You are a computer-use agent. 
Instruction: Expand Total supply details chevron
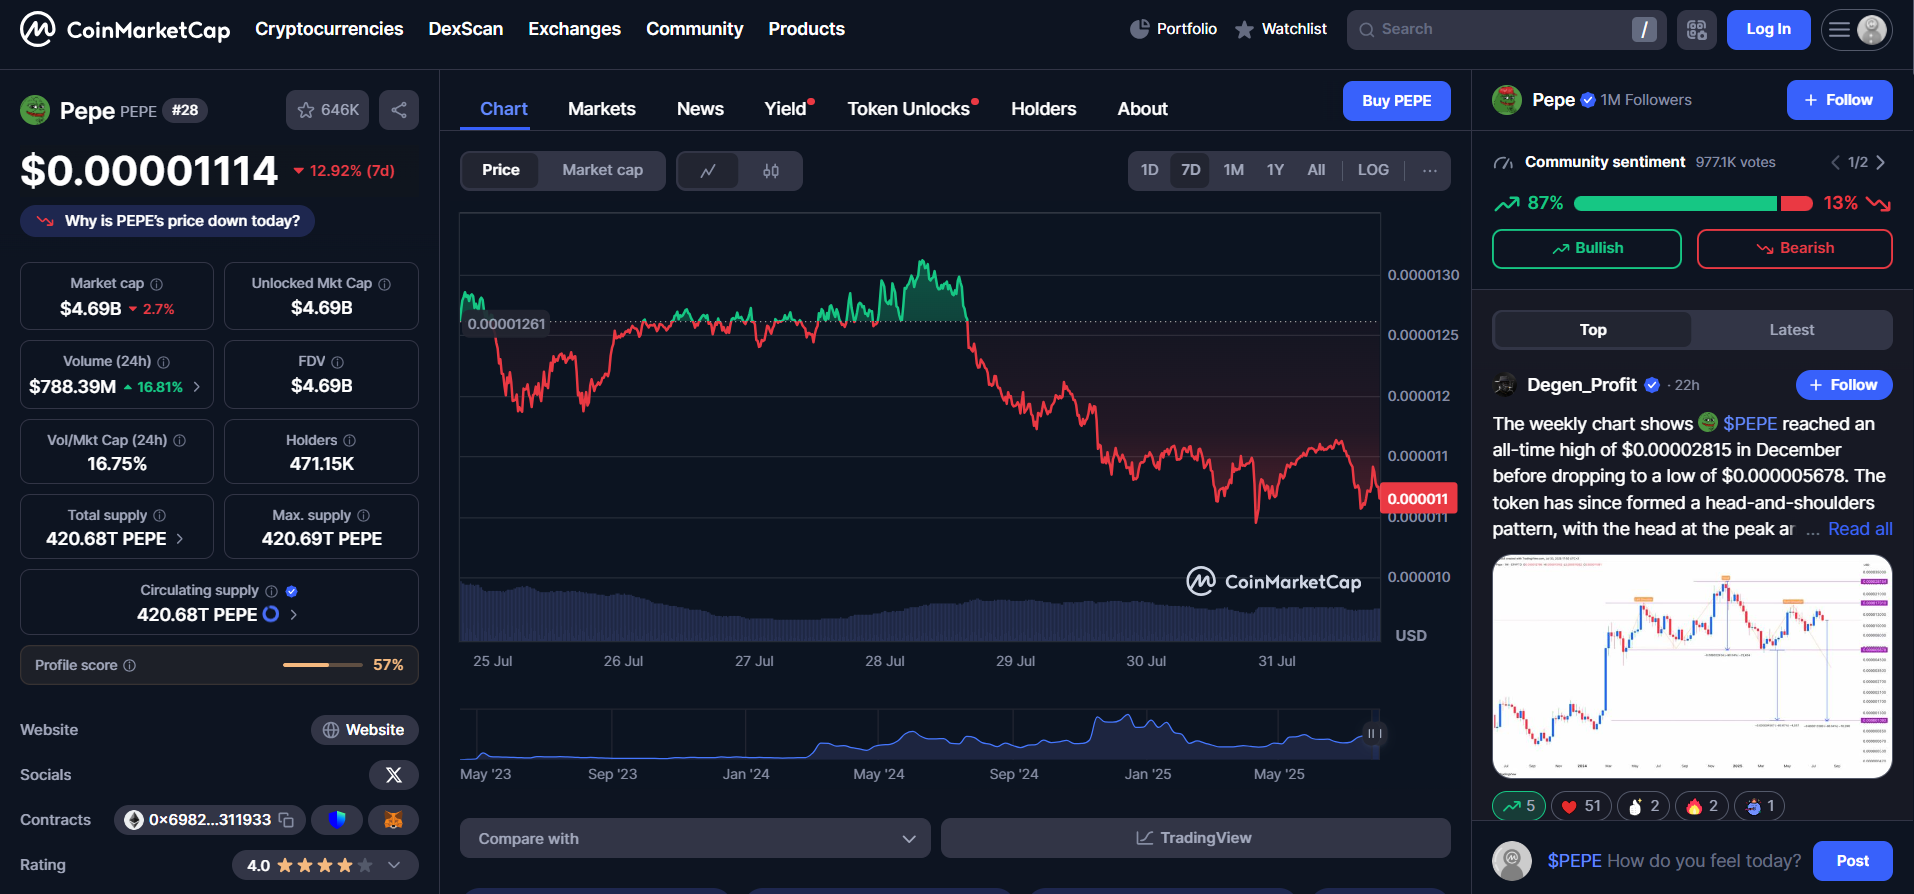pos(180,539)
